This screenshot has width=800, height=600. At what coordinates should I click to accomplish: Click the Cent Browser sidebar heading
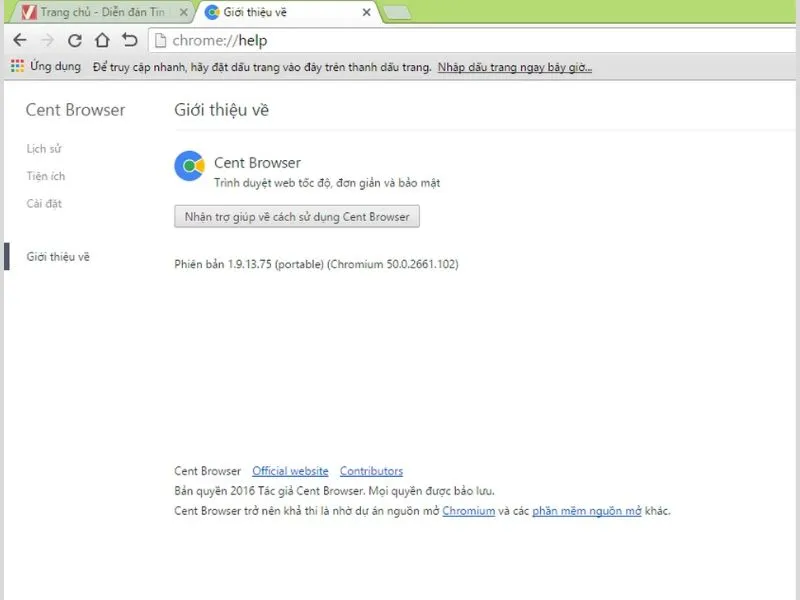76,110
